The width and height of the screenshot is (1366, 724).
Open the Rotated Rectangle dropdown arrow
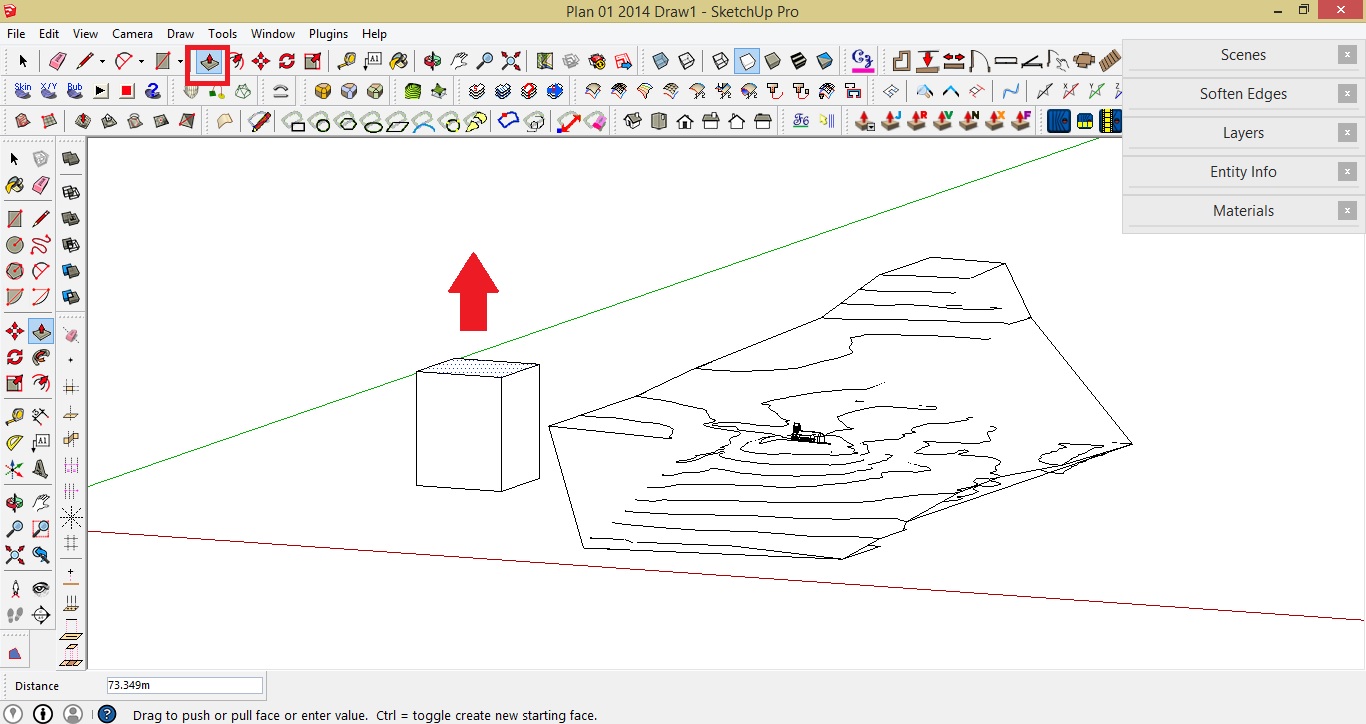[179, 60]
